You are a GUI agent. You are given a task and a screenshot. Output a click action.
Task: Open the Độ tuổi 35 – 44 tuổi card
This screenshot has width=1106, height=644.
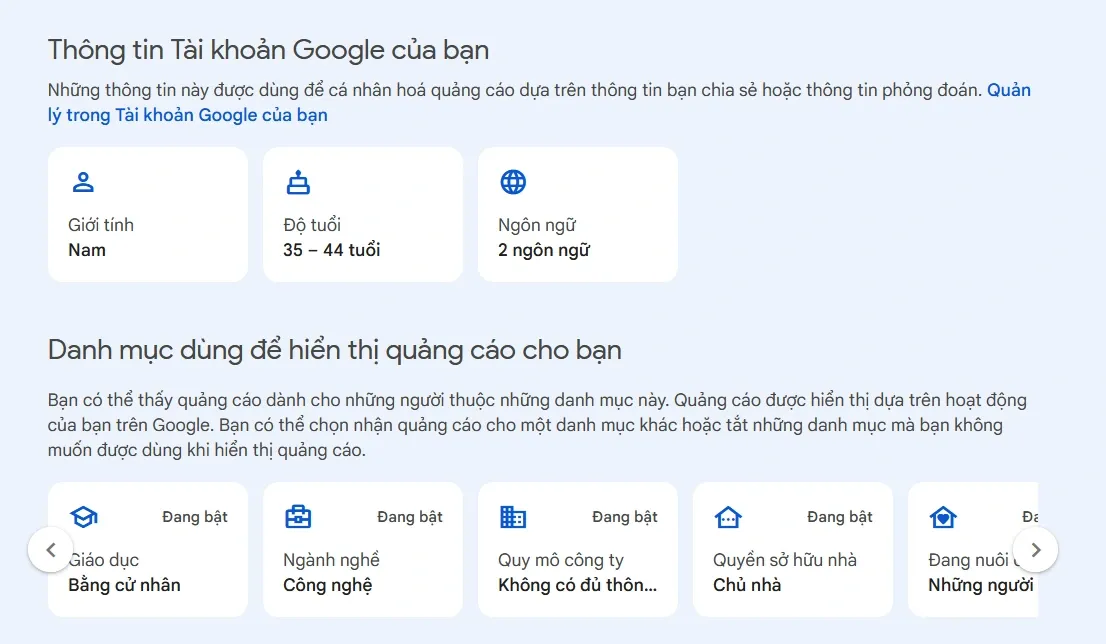[363, 214]
